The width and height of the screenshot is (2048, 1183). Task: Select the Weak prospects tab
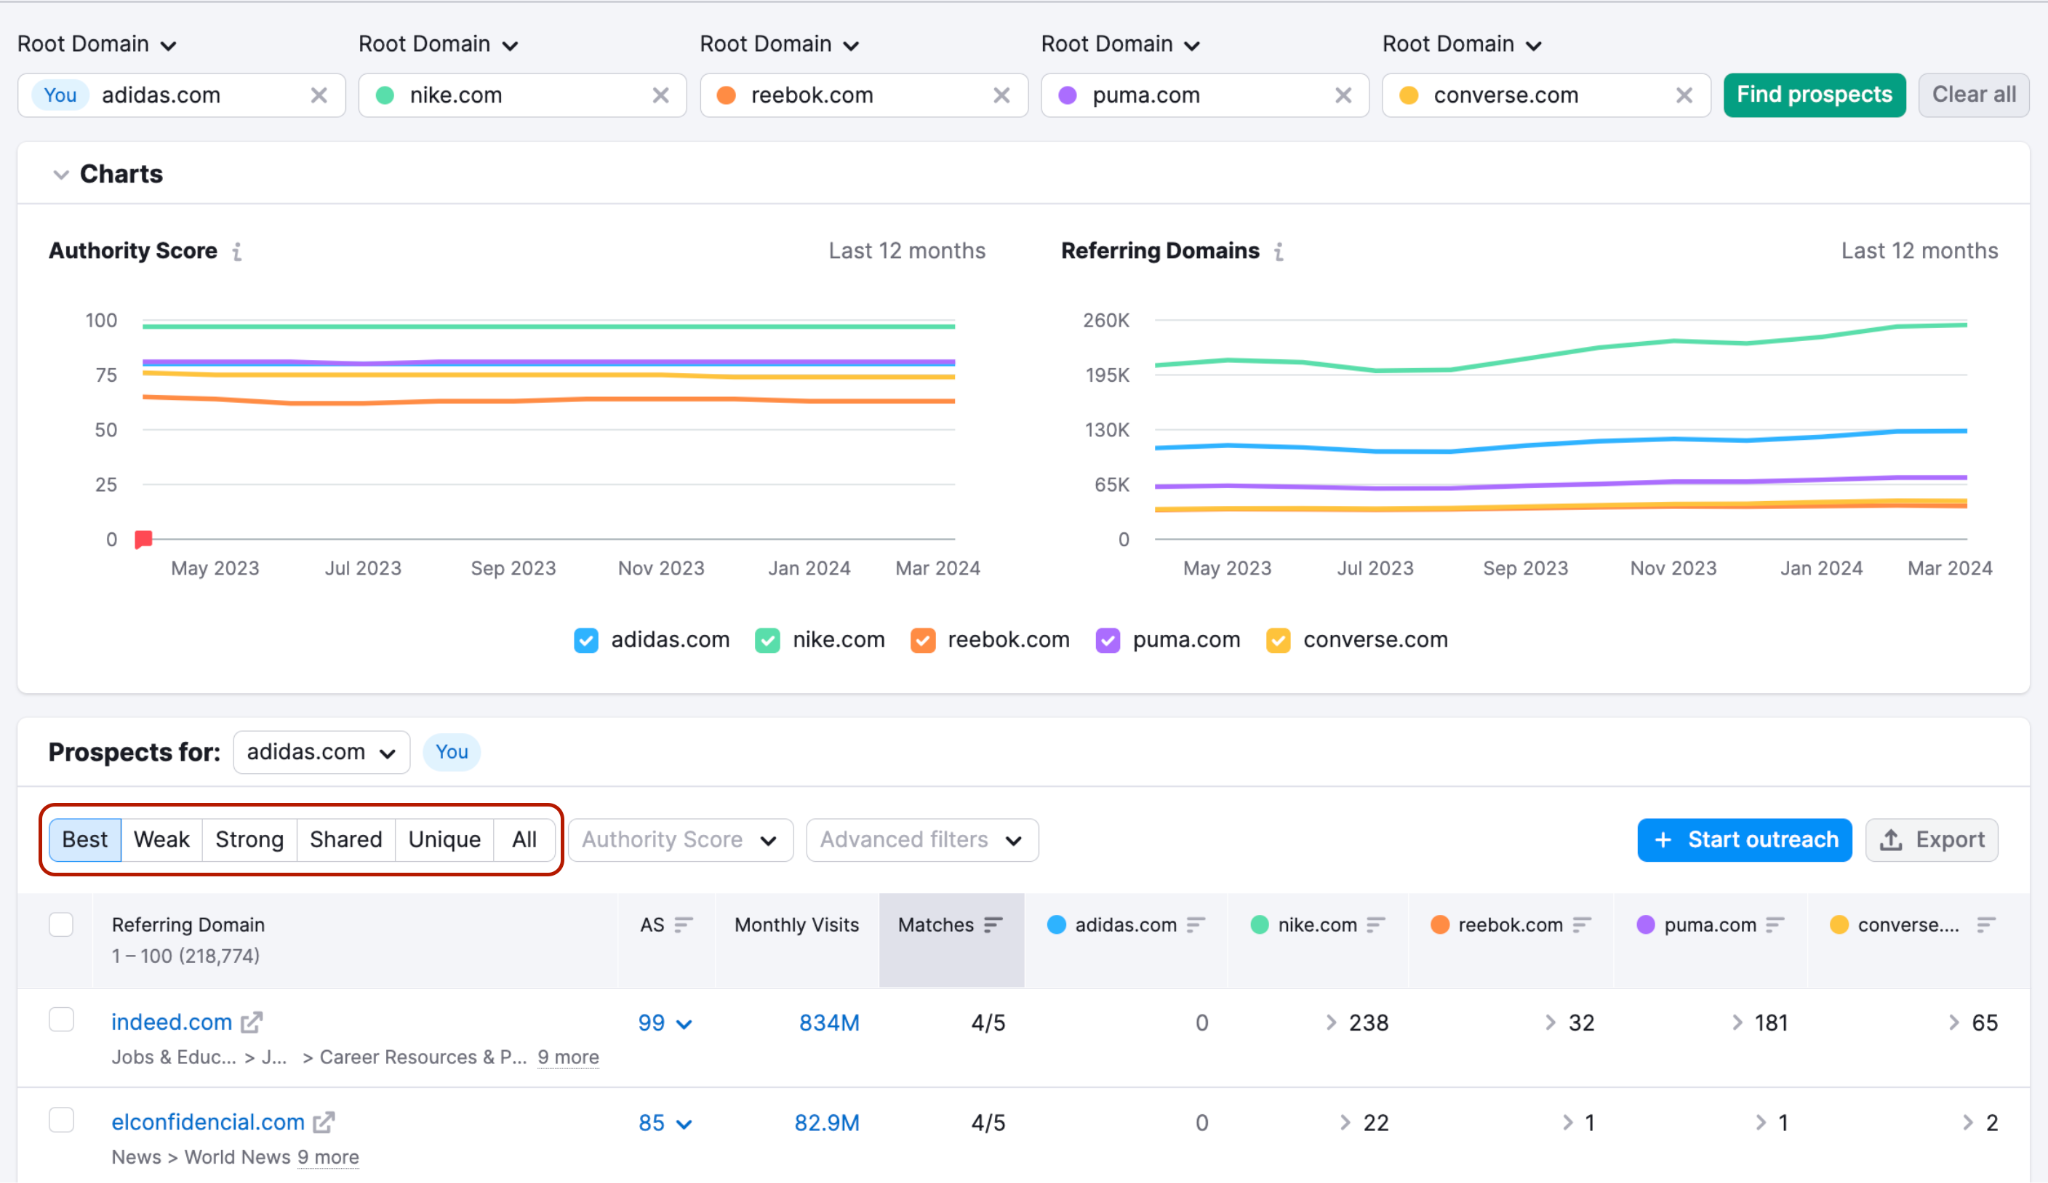162,840
